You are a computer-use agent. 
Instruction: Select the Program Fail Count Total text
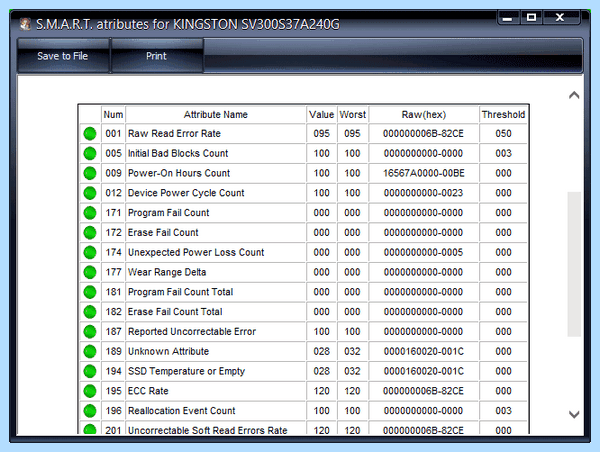pos(181,292)
